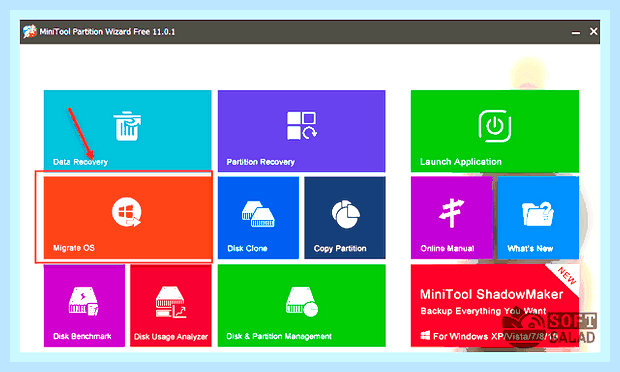Click the "Data Recovery" label
The height and width of the screenshot is (372, 620).
point(80,162)
